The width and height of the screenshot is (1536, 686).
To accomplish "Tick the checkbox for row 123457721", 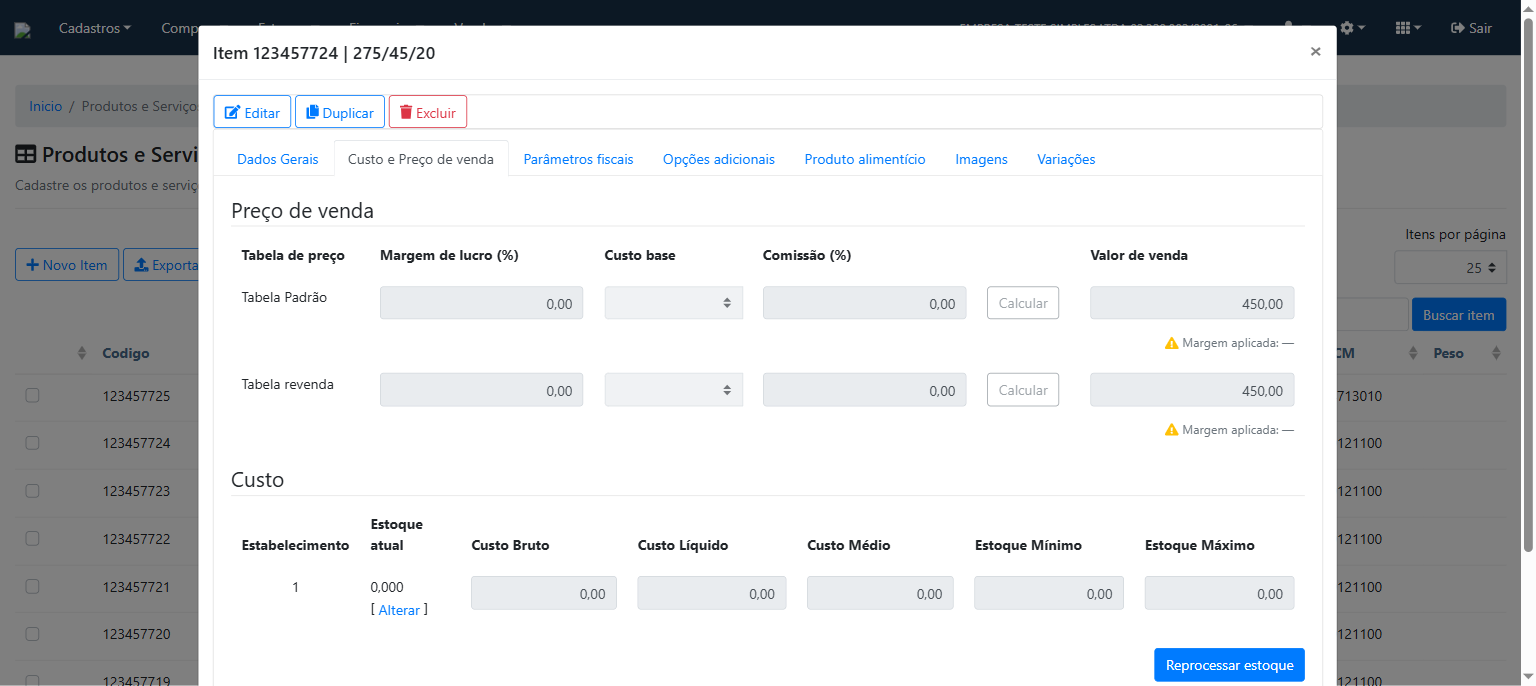I will point(32,586).
